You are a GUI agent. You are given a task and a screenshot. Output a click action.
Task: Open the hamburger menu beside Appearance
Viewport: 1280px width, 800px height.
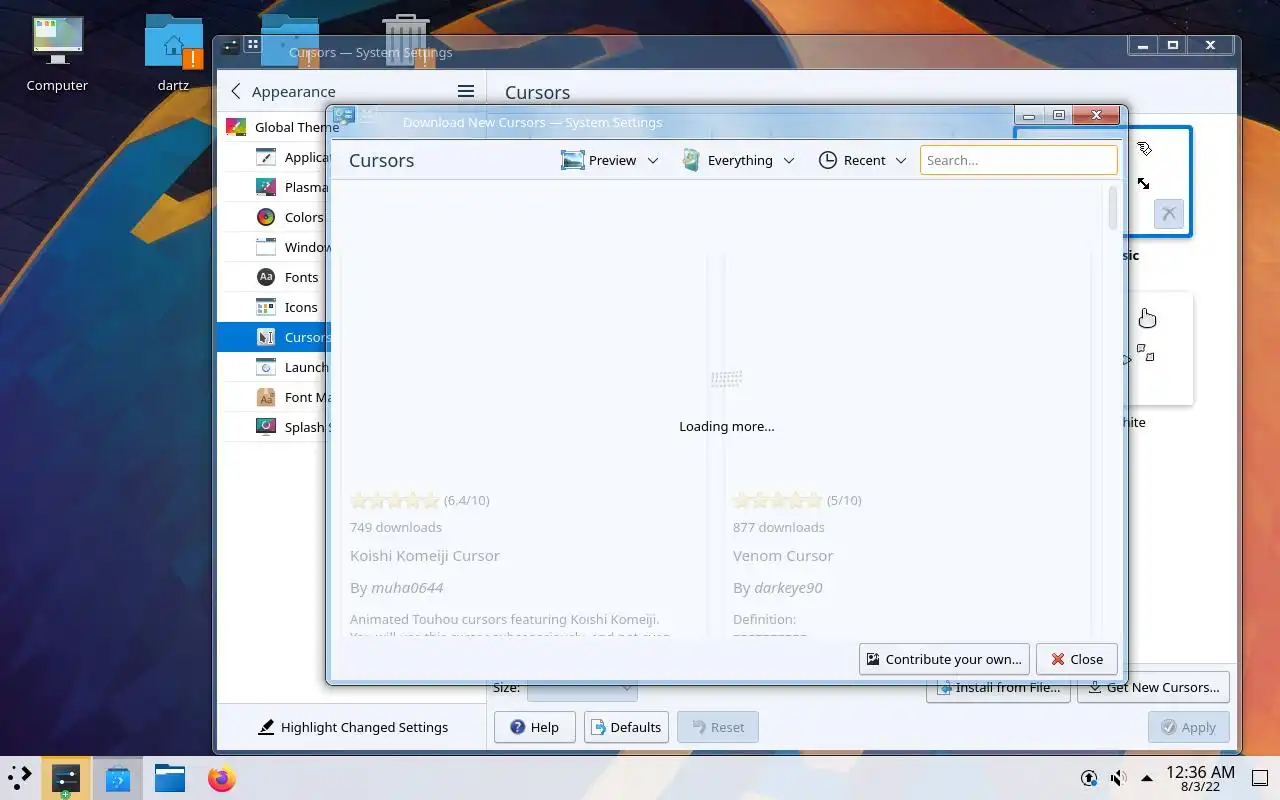click(x=465, y=91)
